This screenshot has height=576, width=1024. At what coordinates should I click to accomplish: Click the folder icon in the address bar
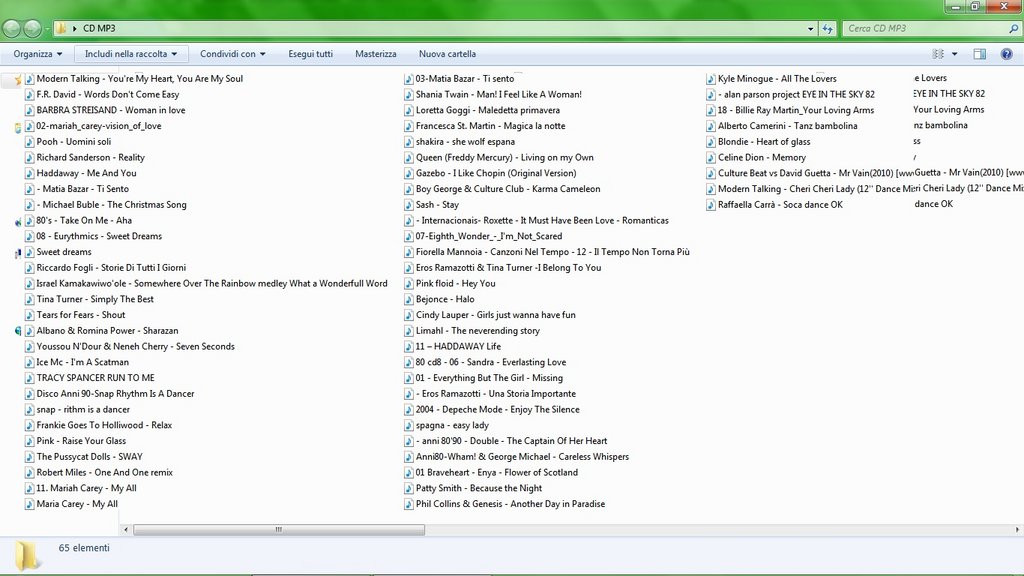(x=61, y=28)
